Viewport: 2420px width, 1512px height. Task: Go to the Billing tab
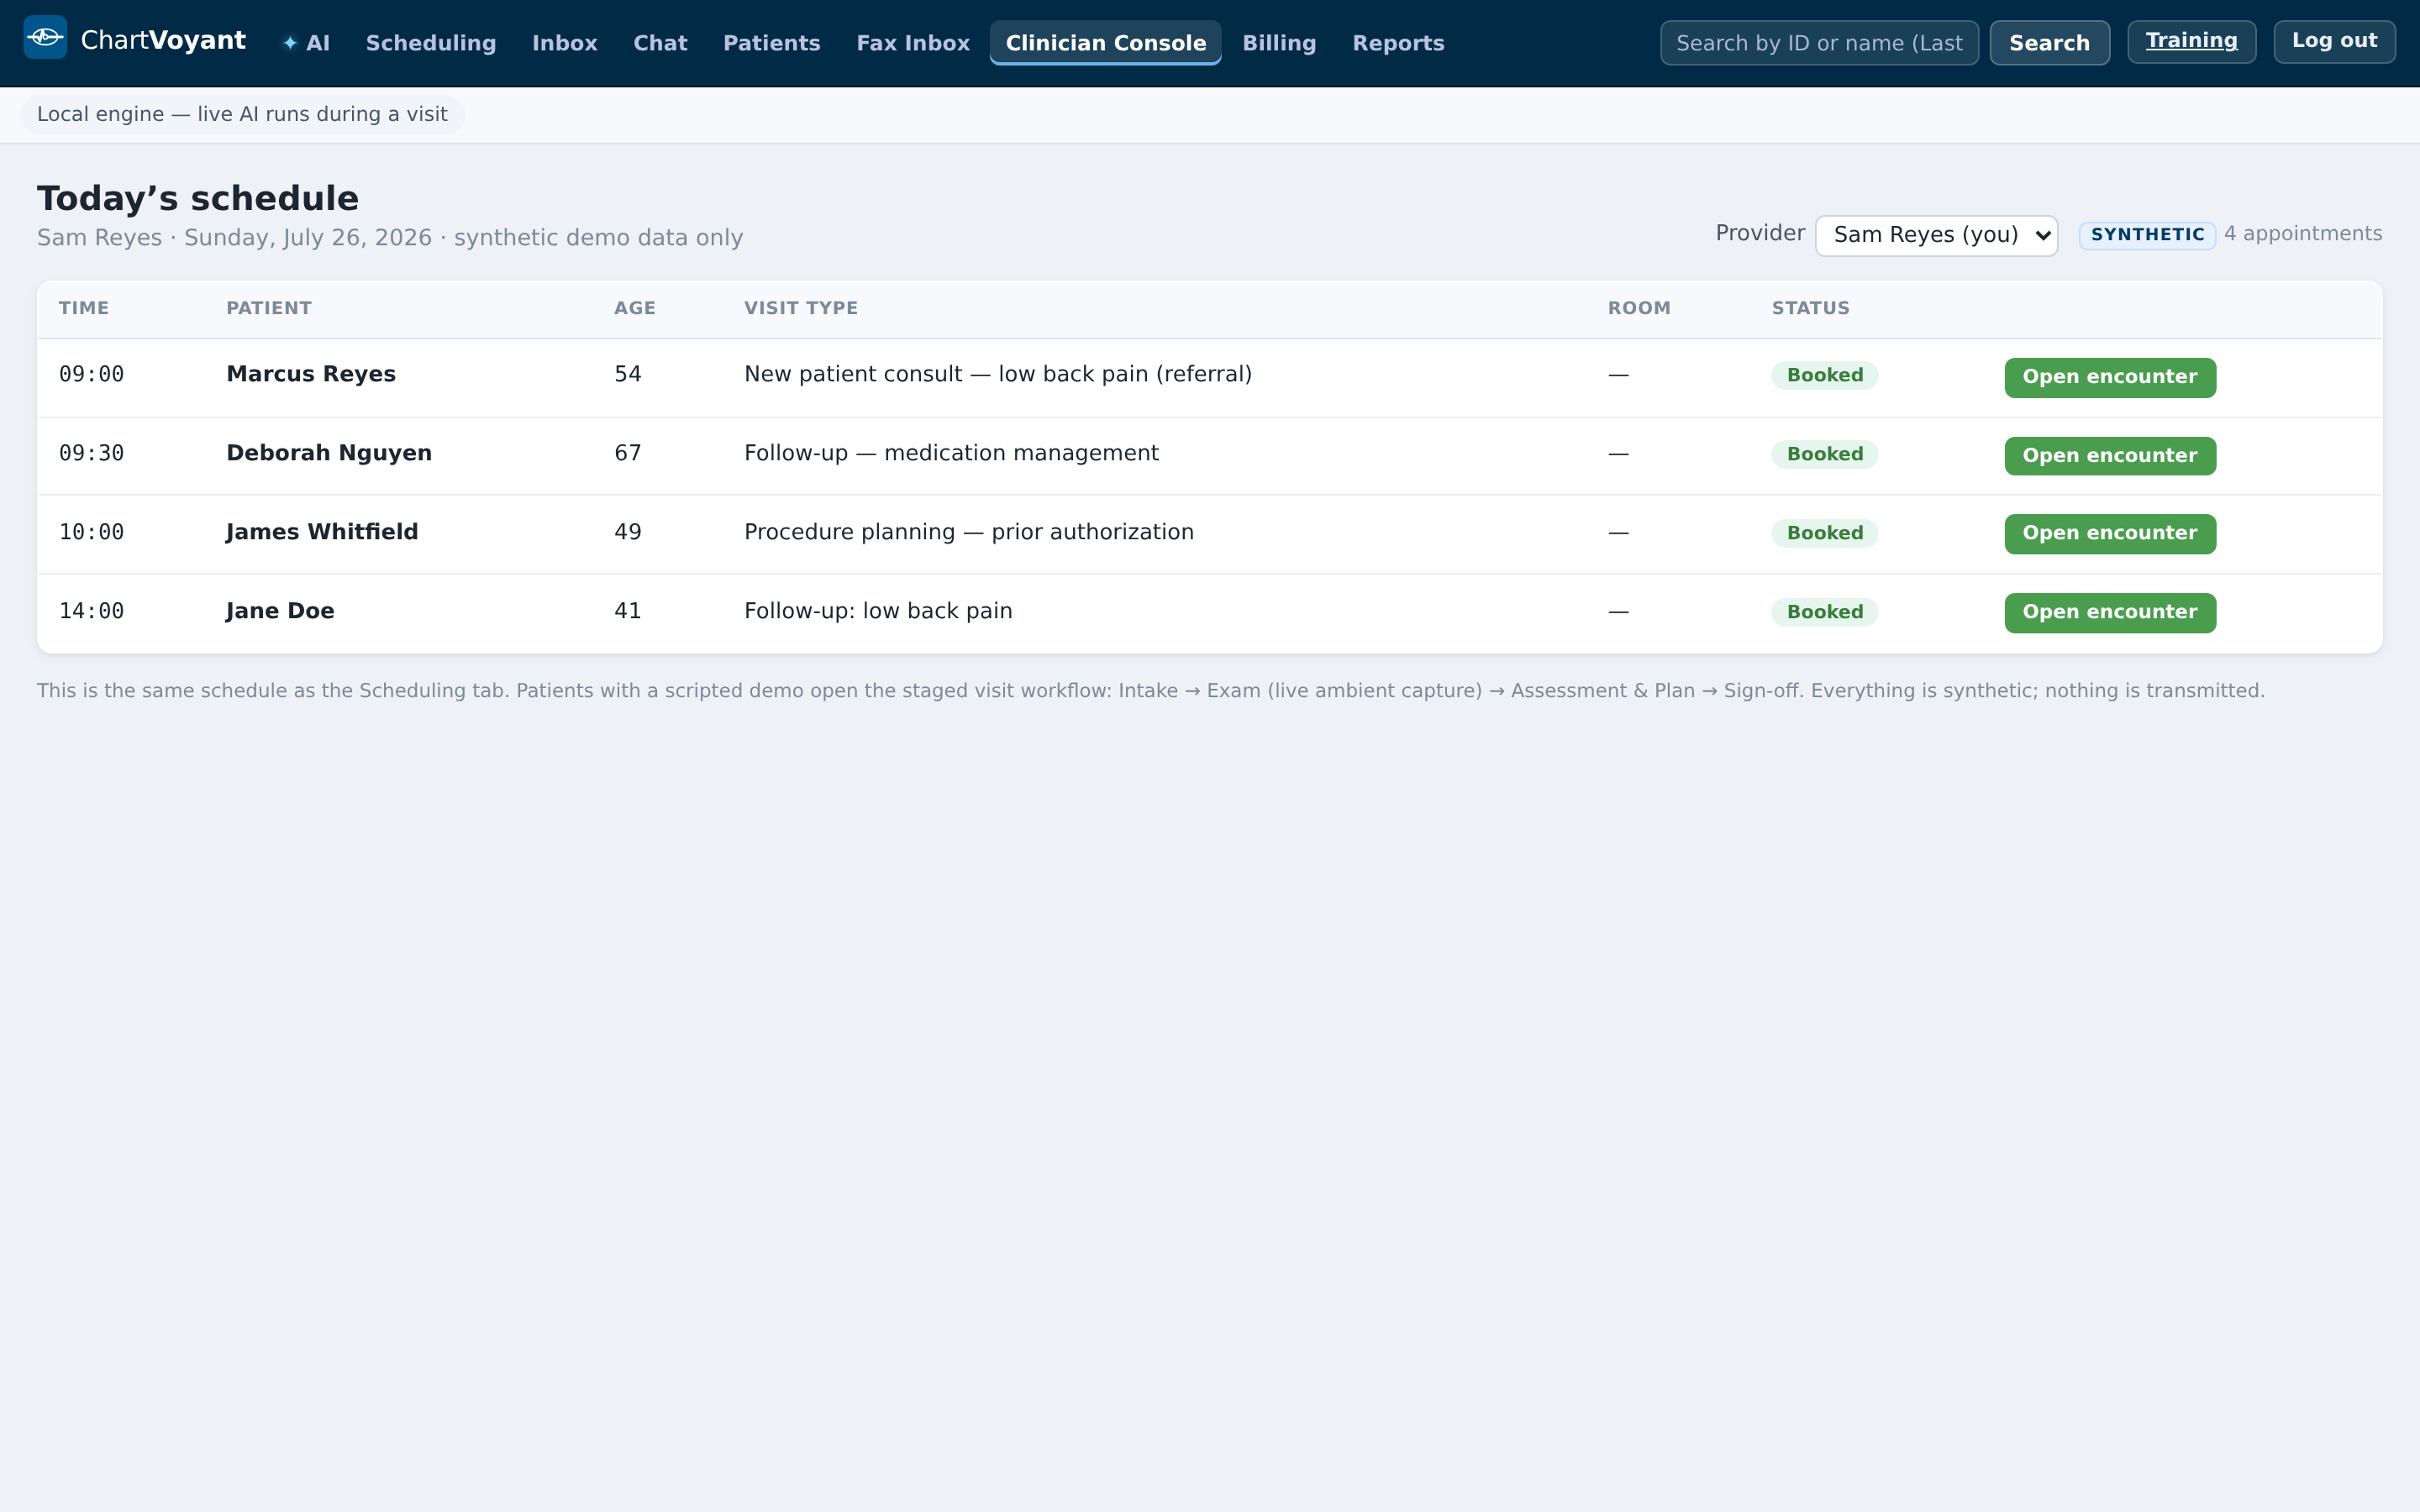(1279, 43)
